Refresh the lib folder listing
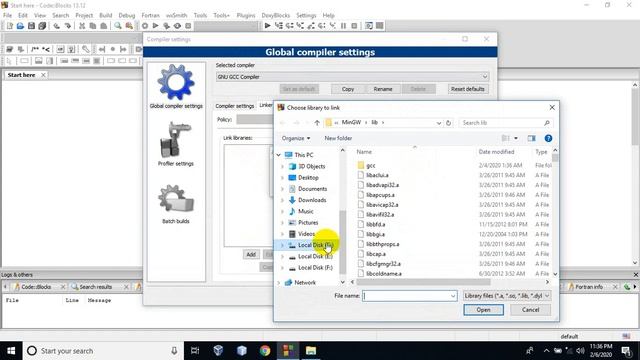 pos(448,122)
